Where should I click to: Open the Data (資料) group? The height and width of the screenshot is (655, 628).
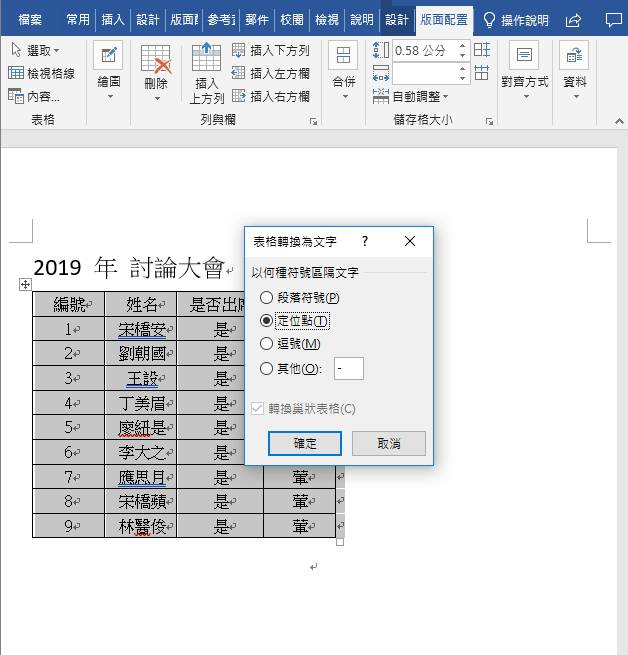[575, 70]
